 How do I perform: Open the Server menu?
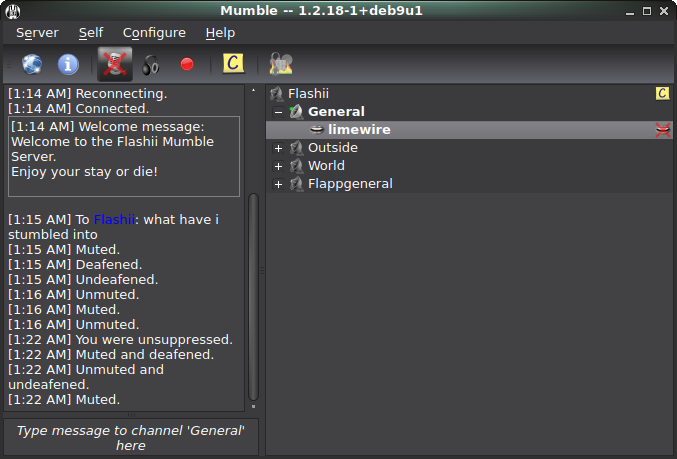37,33
